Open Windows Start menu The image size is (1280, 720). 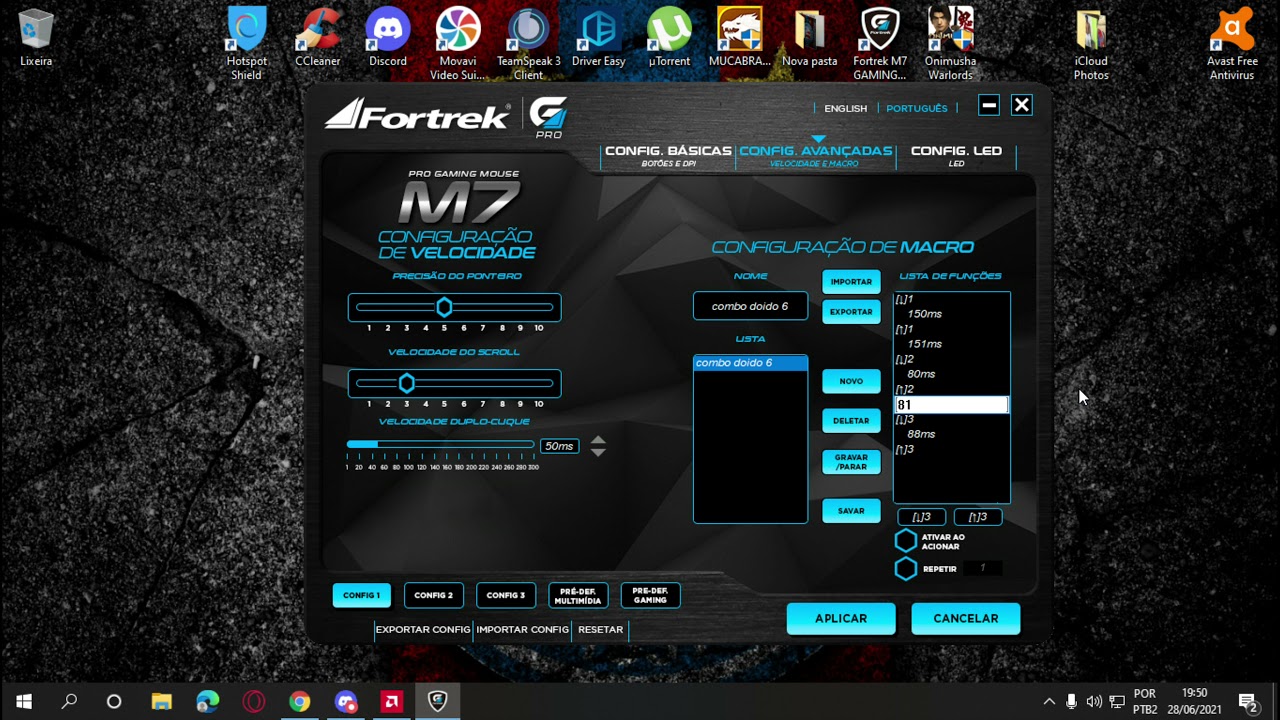(24, 701)
